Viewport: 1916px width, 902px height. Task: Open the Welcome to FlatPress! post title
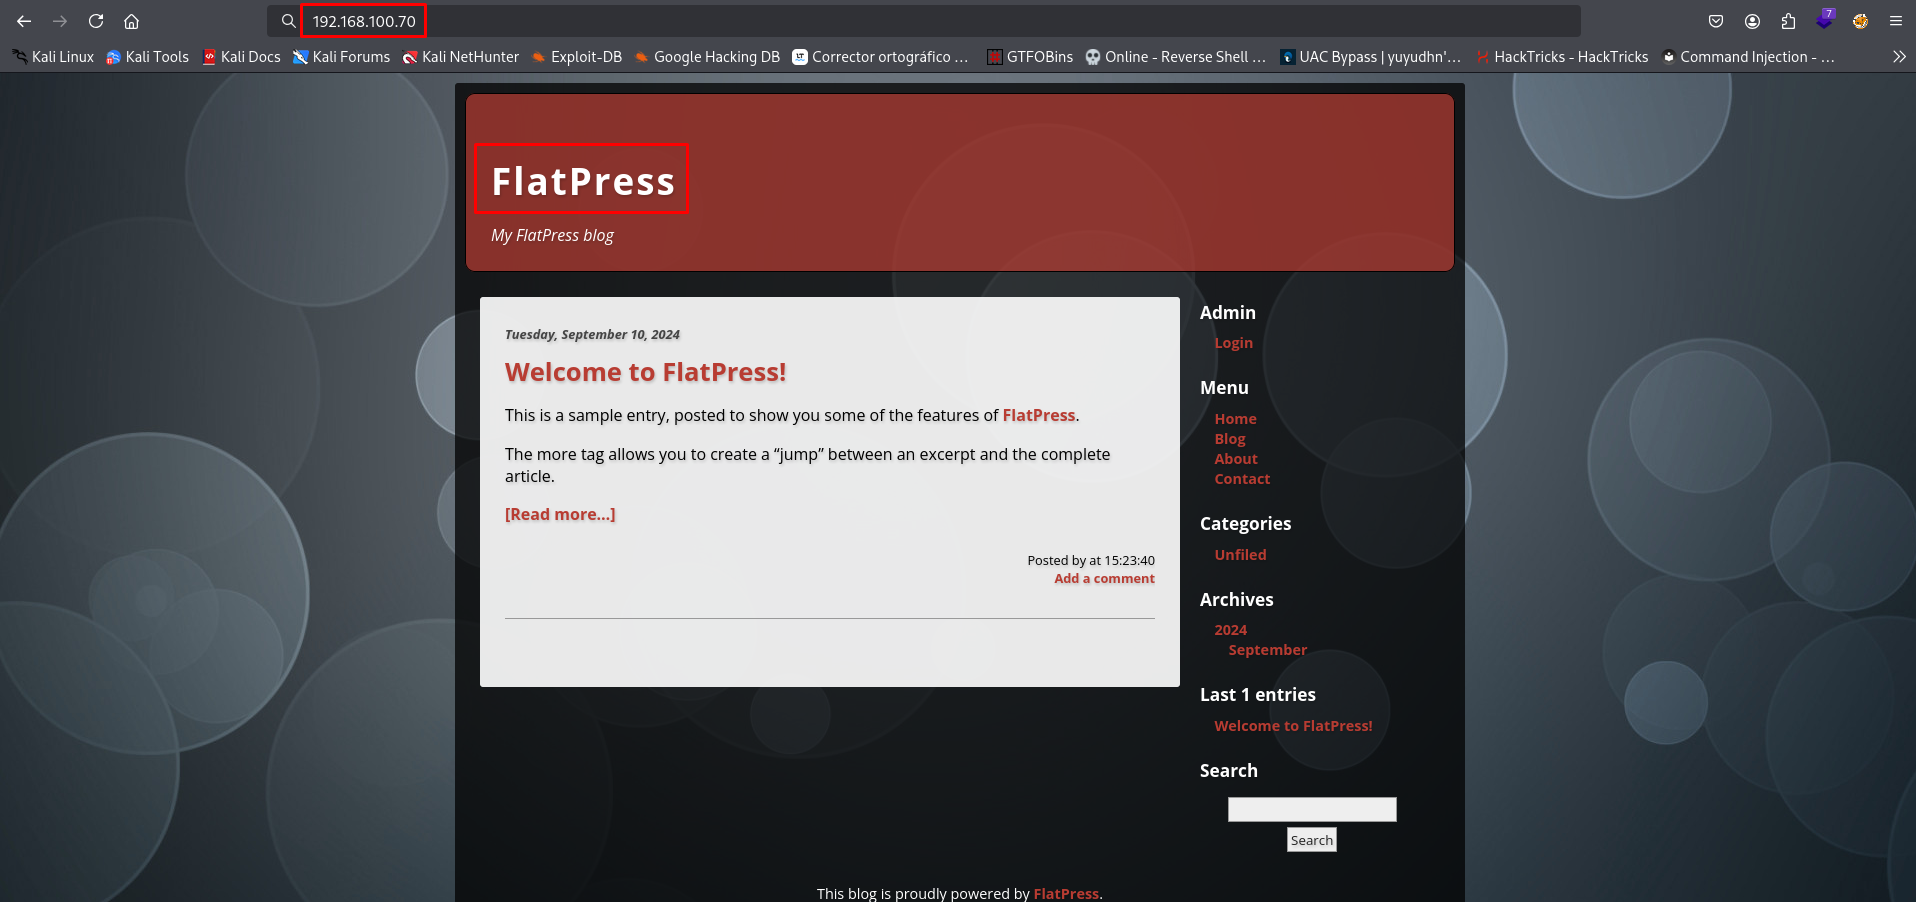pyautogui.click(x=645, y=372)
